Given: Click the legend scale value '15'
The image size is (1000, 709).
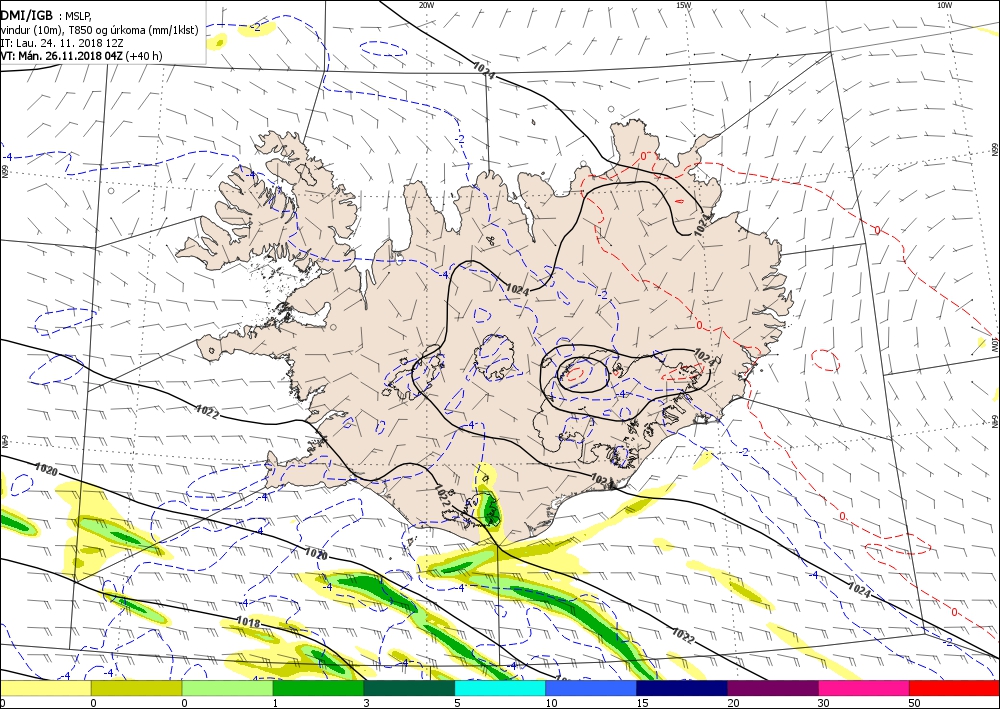Looking at the screenshot, I should pos(642,703).
